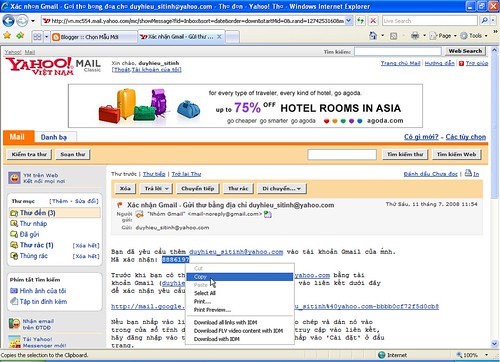
Task: Open the Live Search options dropdown
Action: coord(493,21)
